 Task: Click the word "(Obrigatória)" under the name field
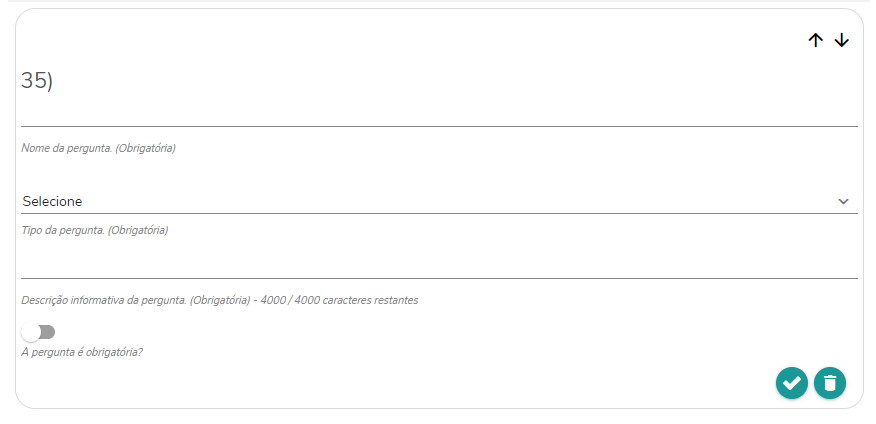(145, 148)
